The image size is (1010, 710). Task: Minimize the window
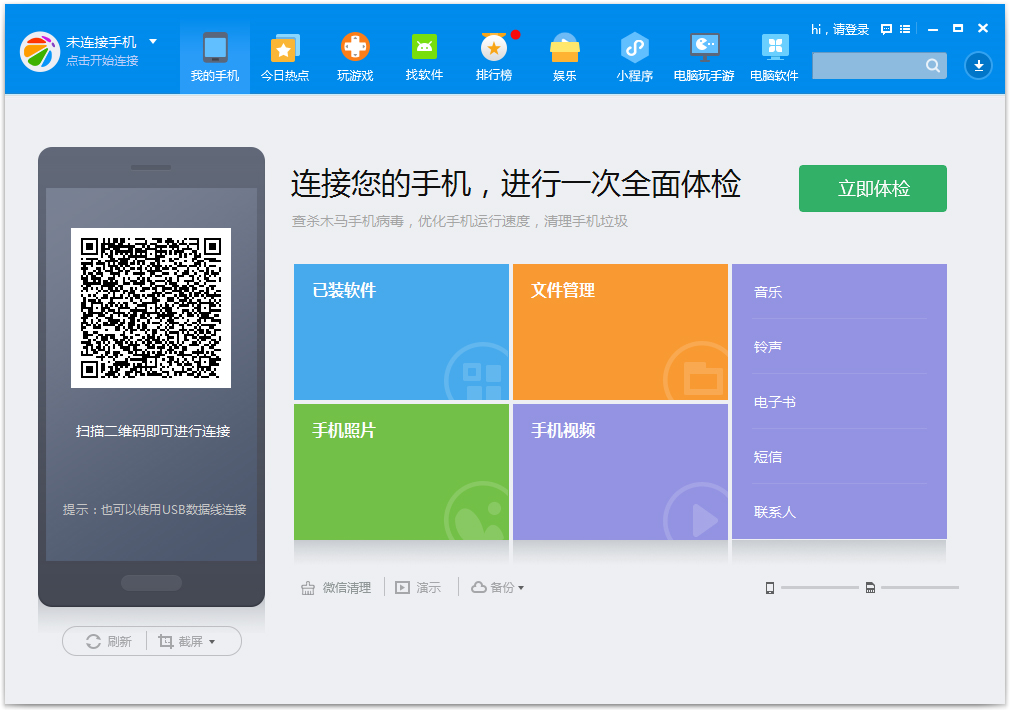[x=933, y=29]
